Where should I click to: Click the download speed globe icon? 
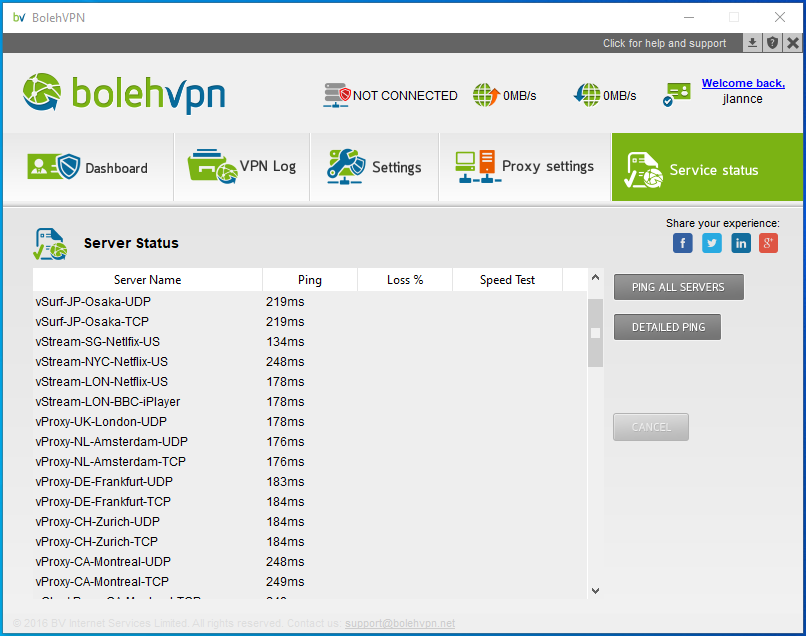pos(587,95)
